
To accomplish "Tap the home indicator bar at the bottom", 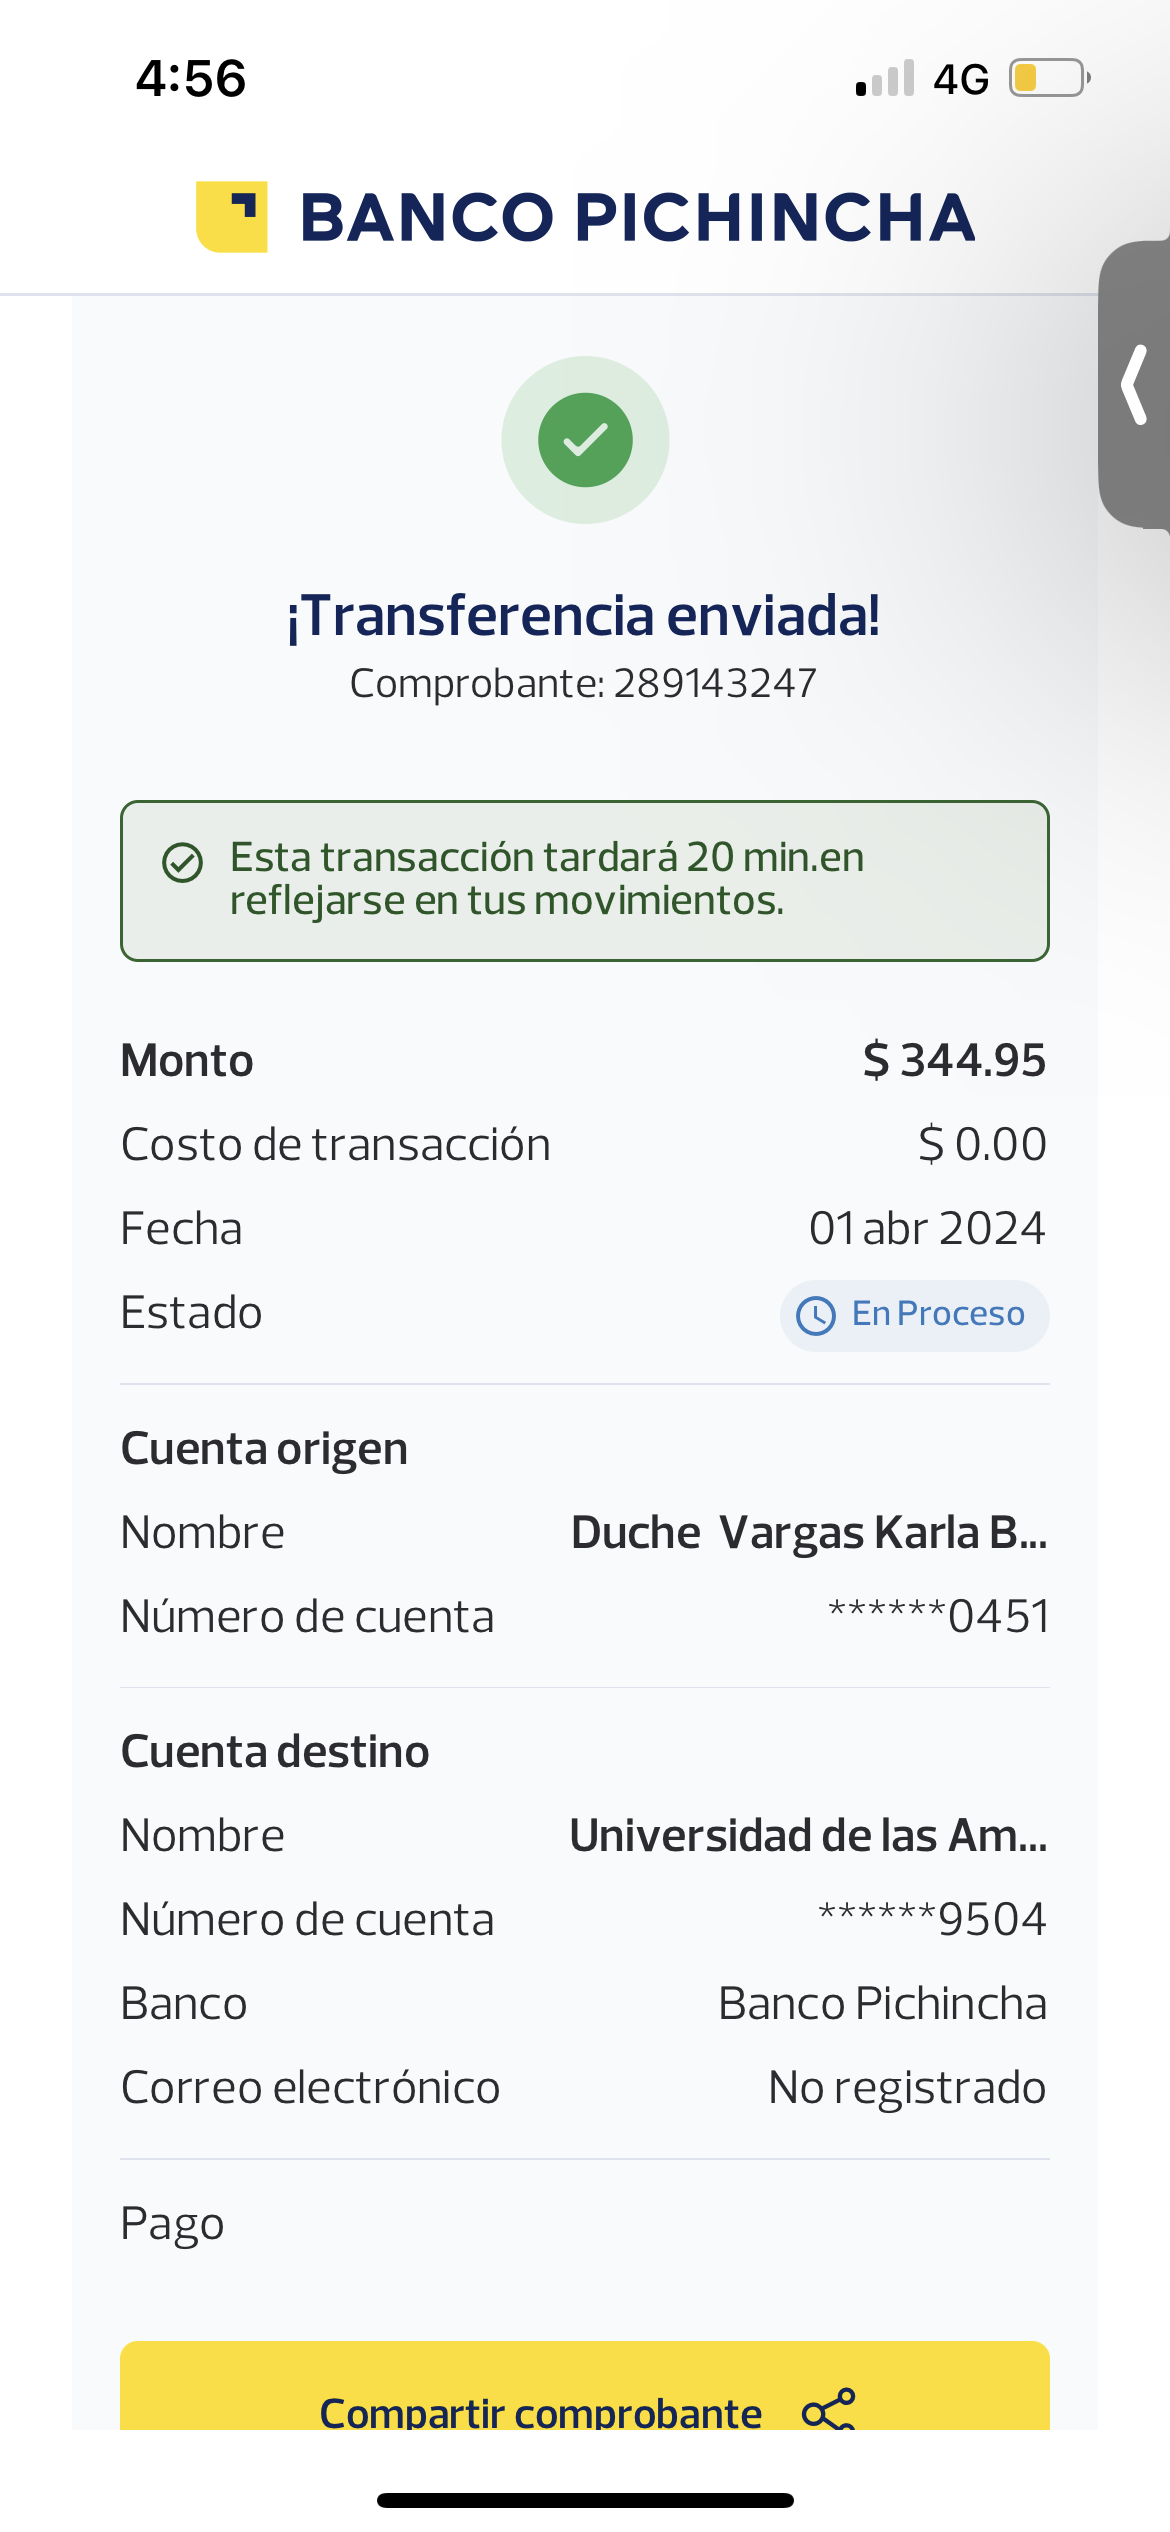I will (x=585, y=2500).
